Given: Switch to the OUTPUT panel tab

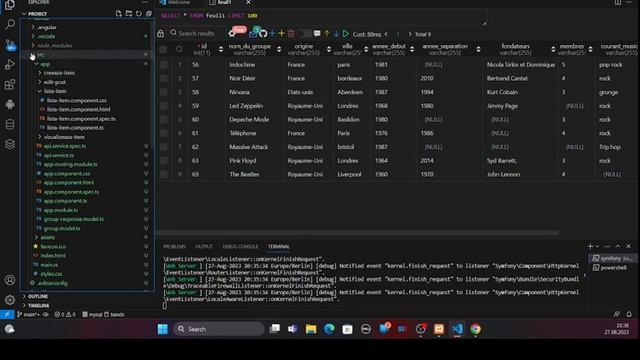Looking at the screenshot, I should [x=204, y=247].
